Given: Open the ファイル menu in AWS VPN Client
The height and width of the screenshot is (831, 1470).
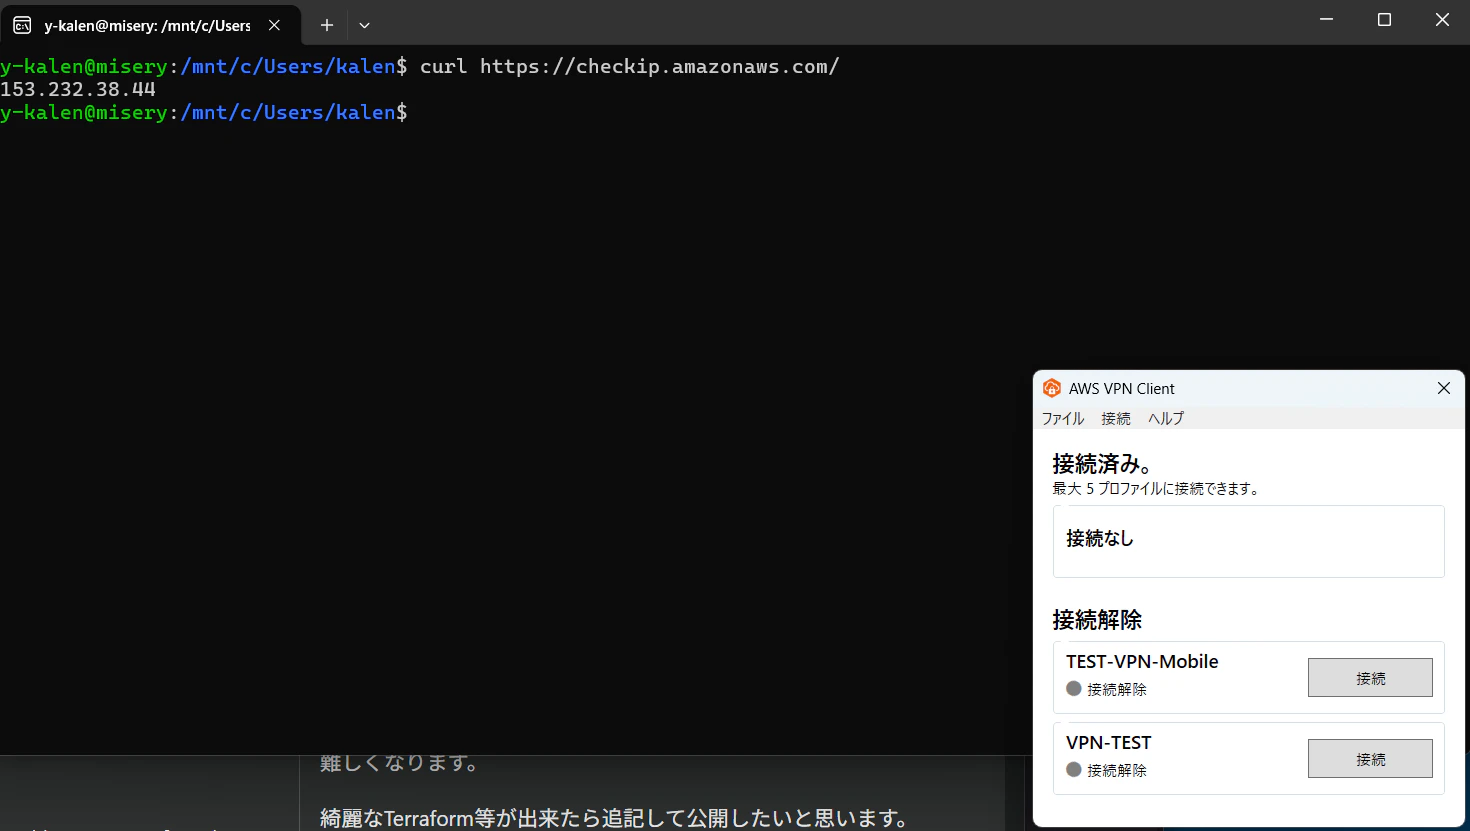Looking at the screenshot, I should click(1063, 418).
